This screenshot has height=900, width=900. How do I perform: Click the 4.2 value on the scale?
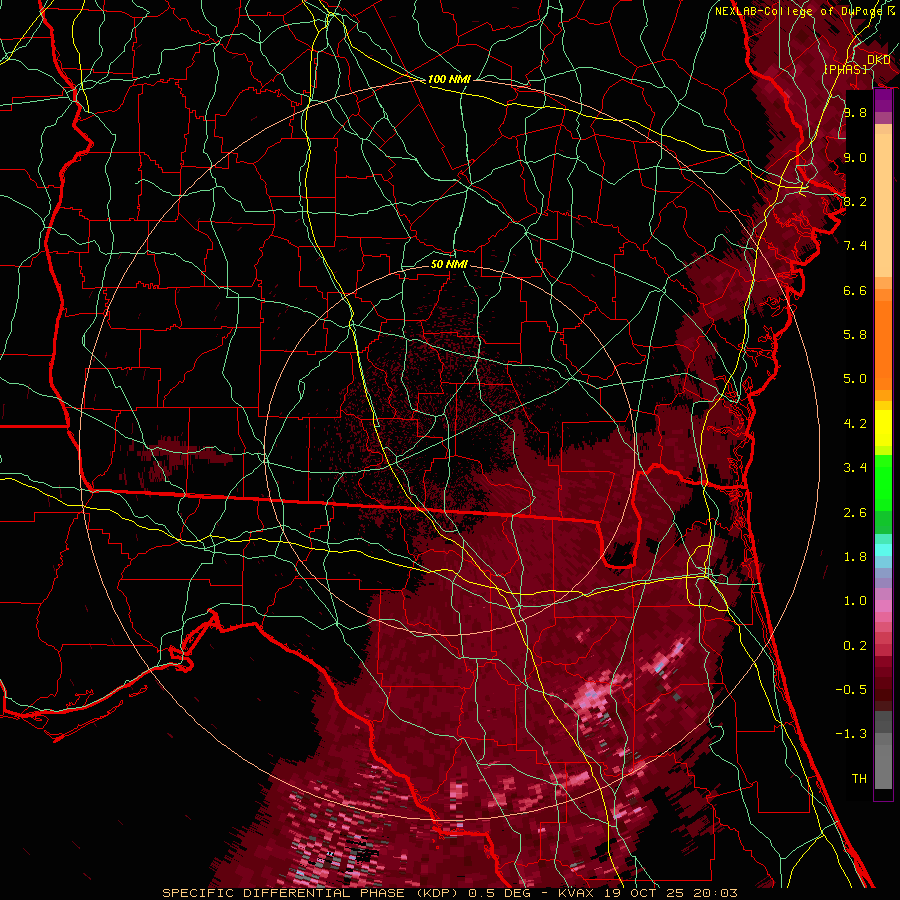tap(855, 424)
